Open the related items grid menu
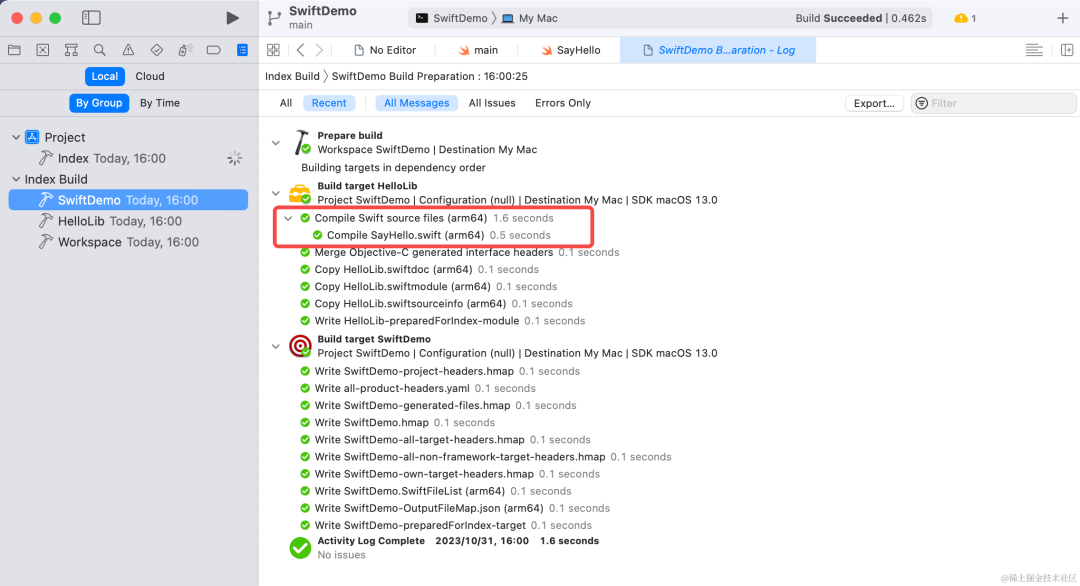Image resolution: width=1080 pixels, height=586 pixels. pos(273,50)
